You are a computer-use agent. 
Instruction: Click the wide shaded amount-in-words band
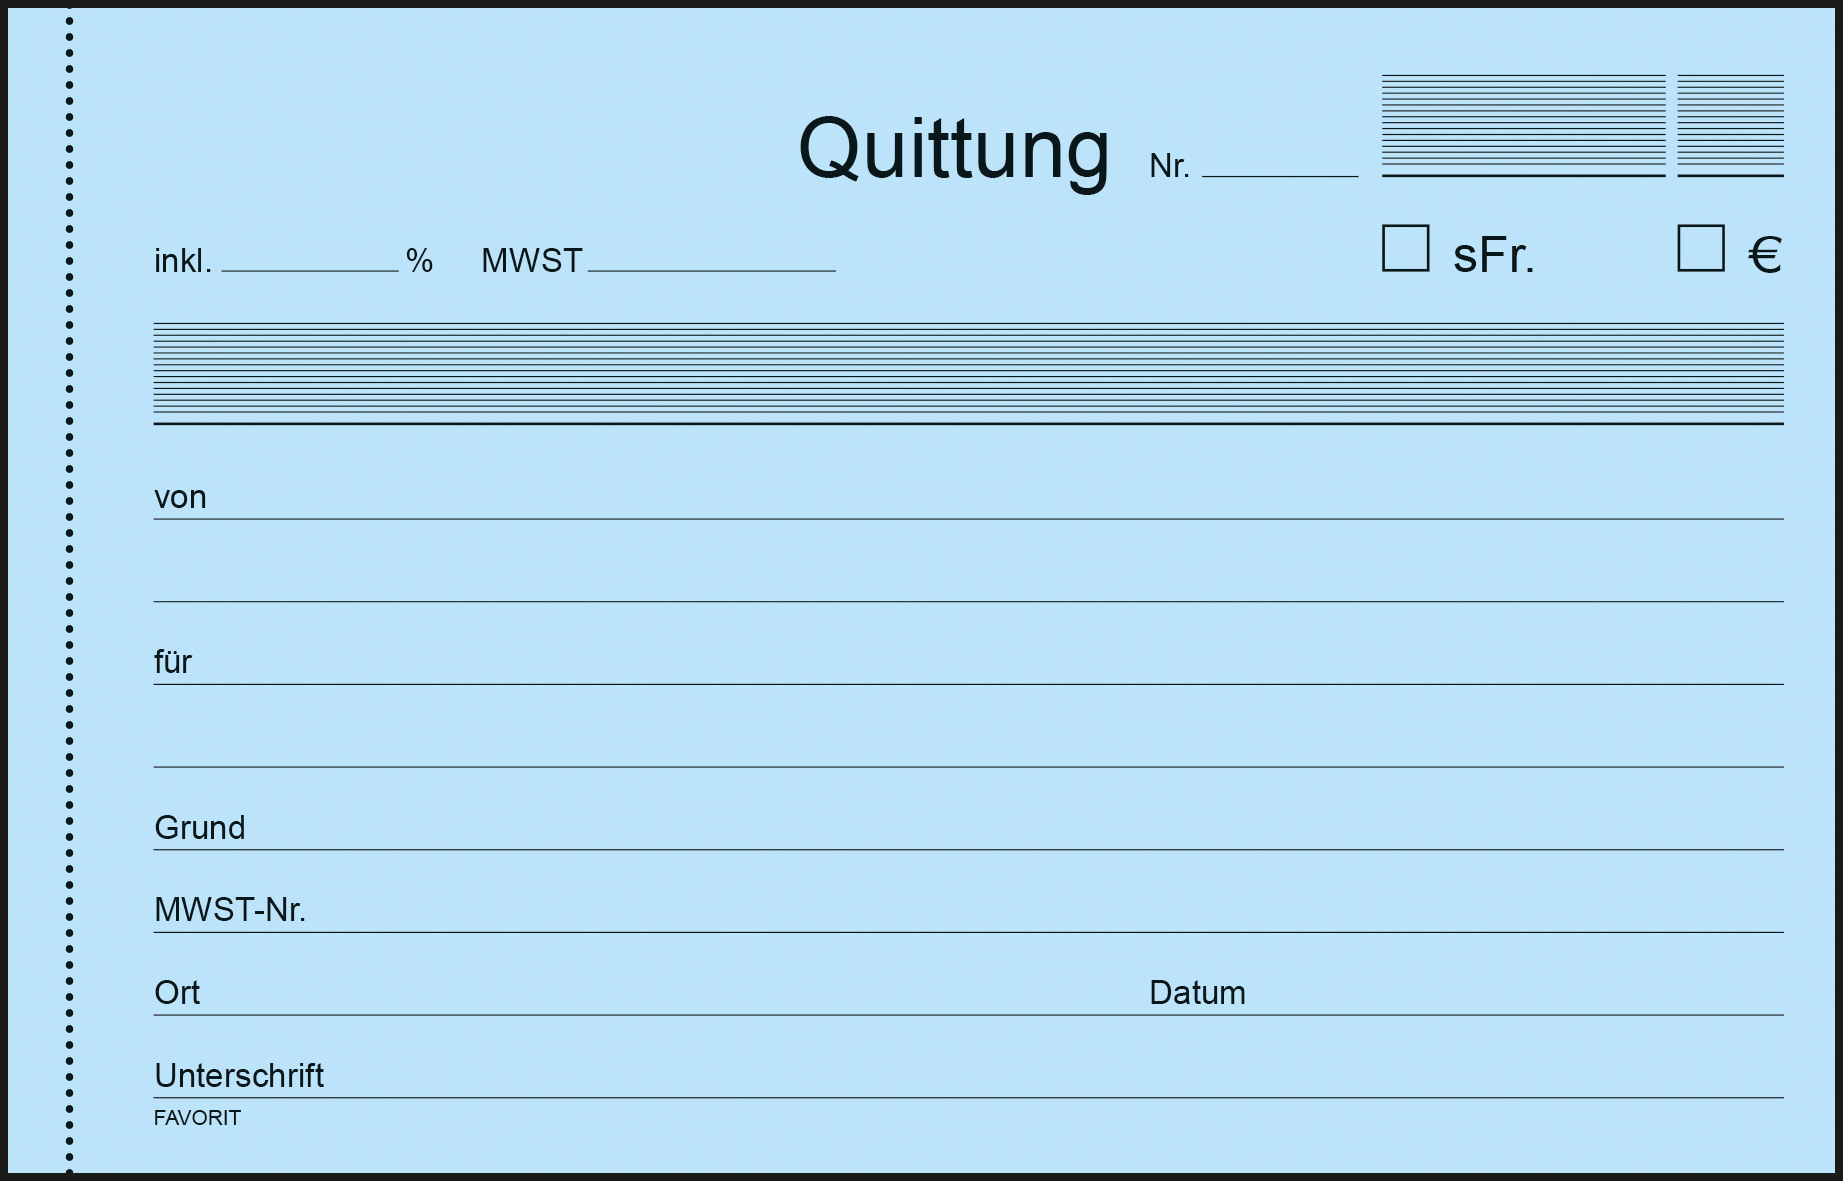coord(968,374)
